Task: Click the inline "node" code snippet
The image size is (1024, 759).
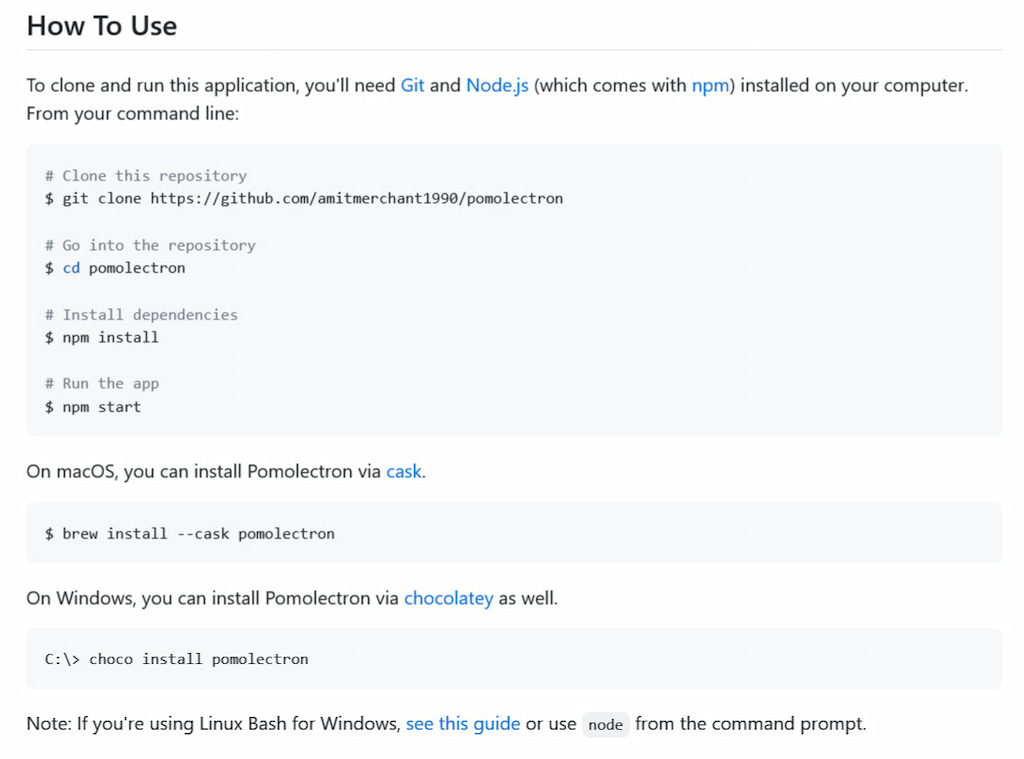Action: pos(606,725)
